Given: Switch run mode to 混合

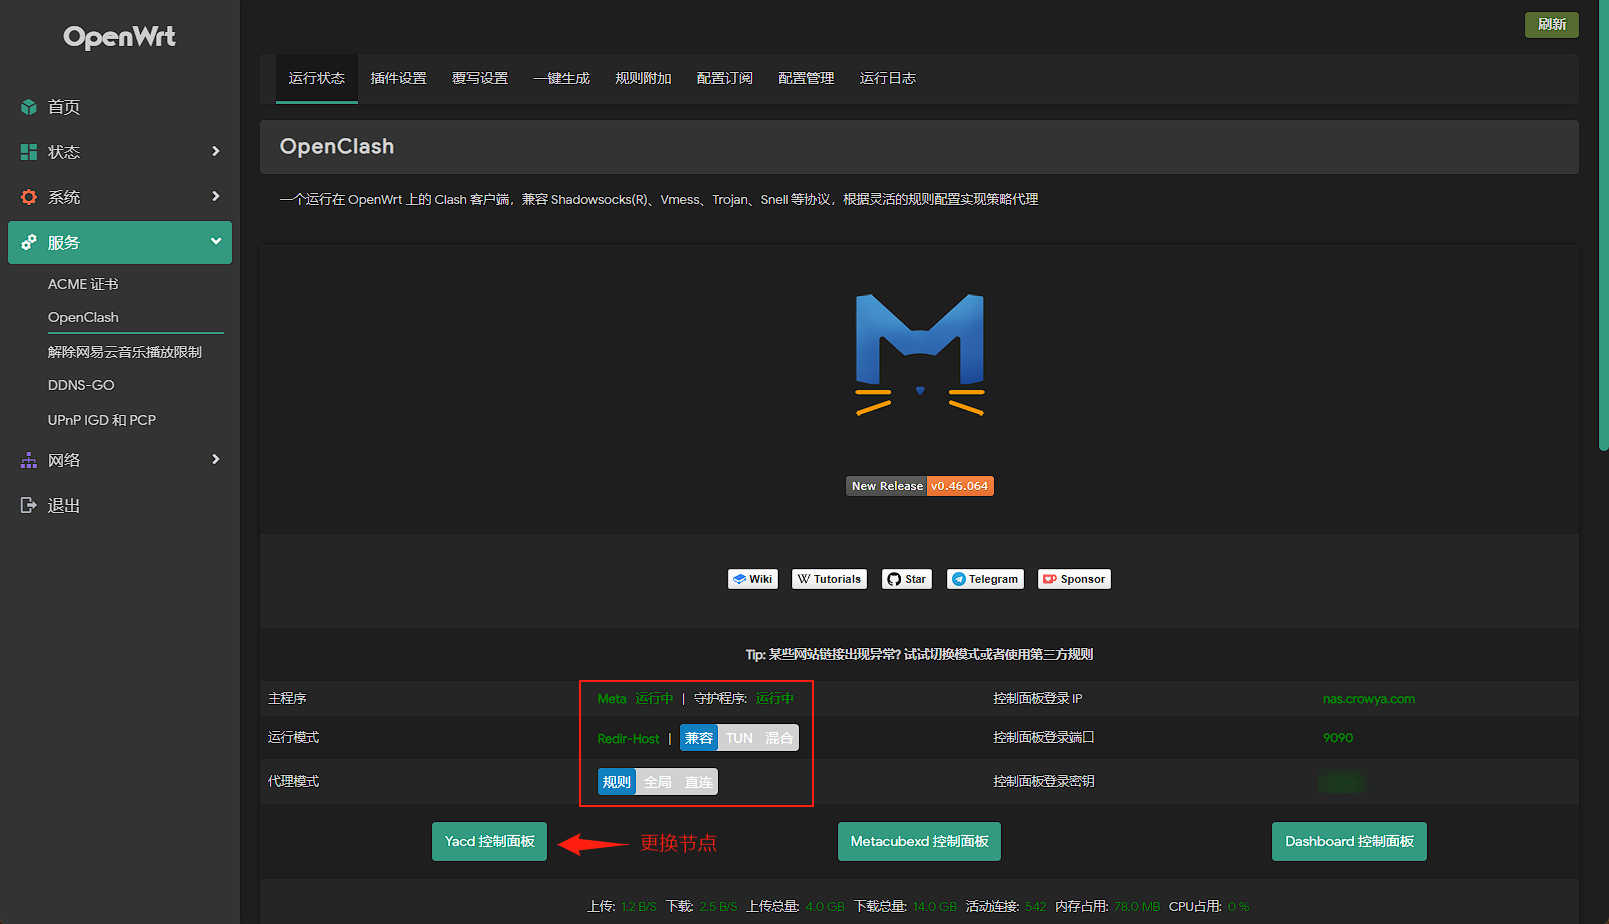Looking at the screenshot, I should [x=779, y=738].
